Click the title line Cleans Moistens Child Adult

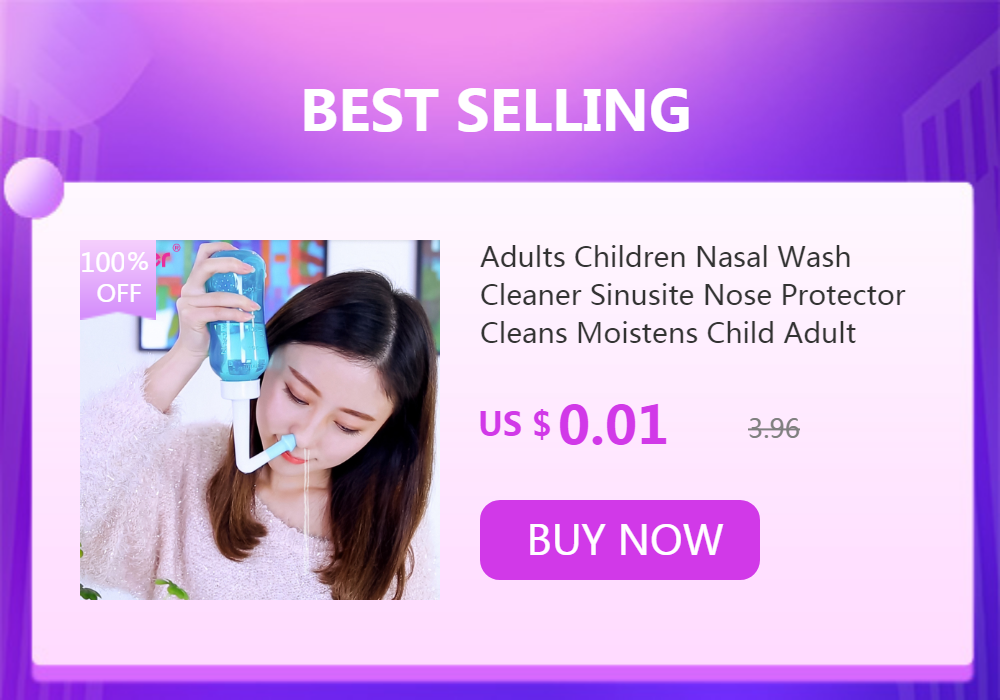(668, 333)
